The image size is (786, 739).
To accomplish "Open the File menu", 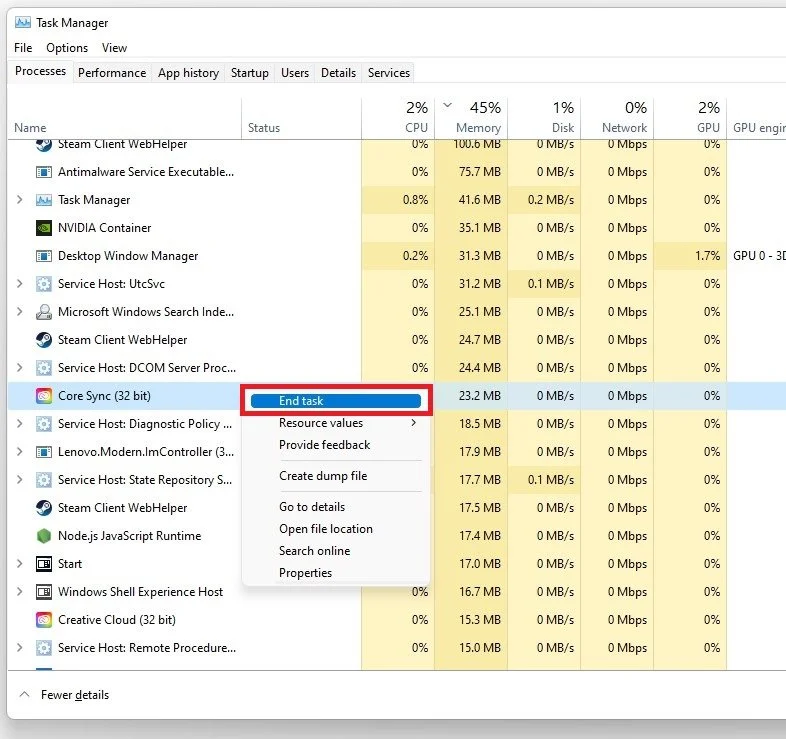I will (x=23, y=48).
